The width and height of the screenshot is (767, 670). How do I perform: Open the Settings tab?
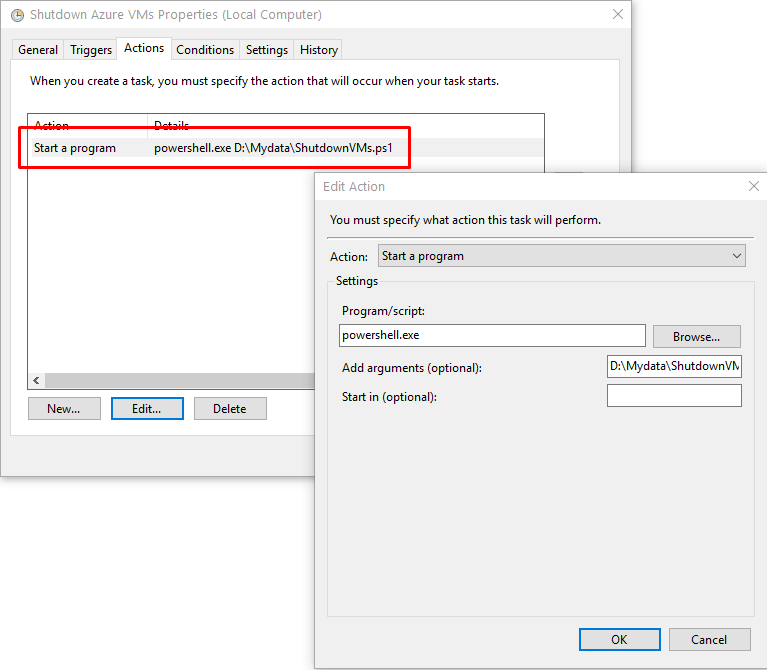click(267, 49)
